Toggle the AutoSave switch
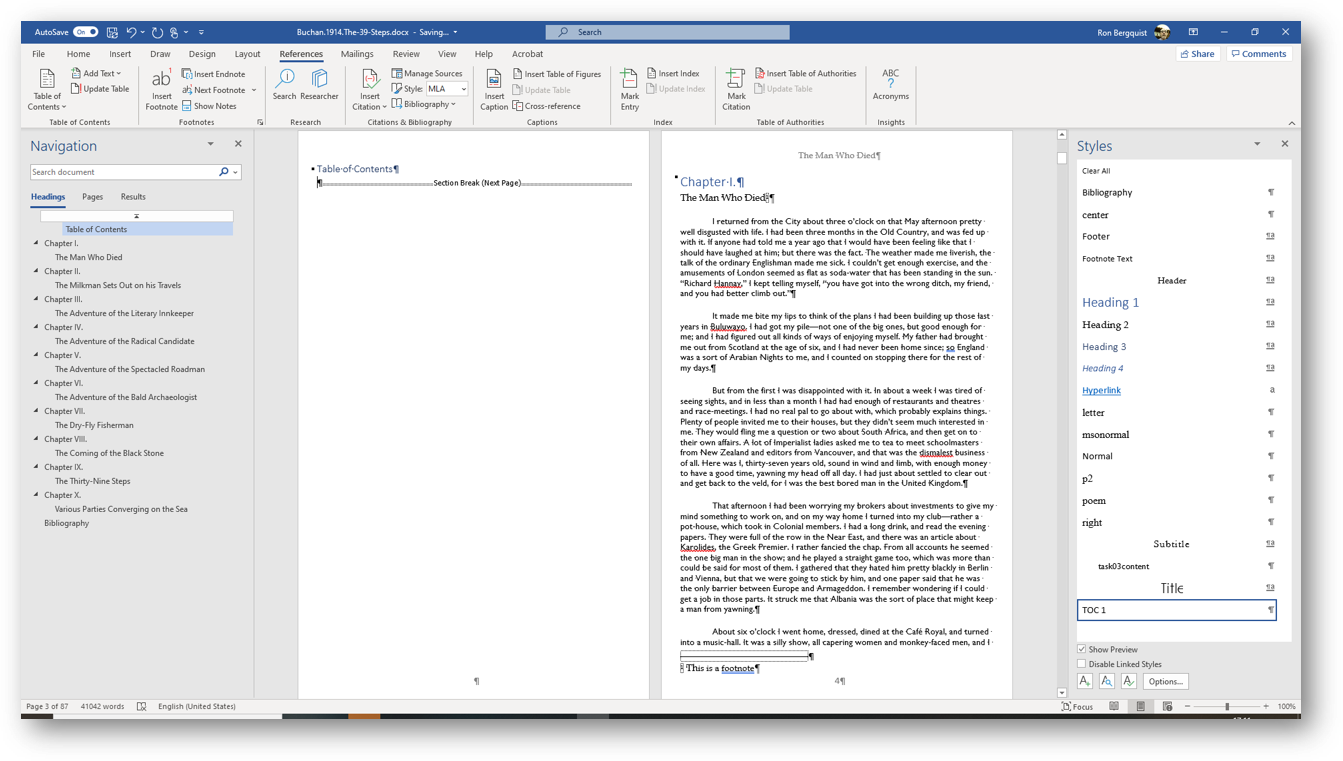1343x761 pixels. [x=86, y=32]
